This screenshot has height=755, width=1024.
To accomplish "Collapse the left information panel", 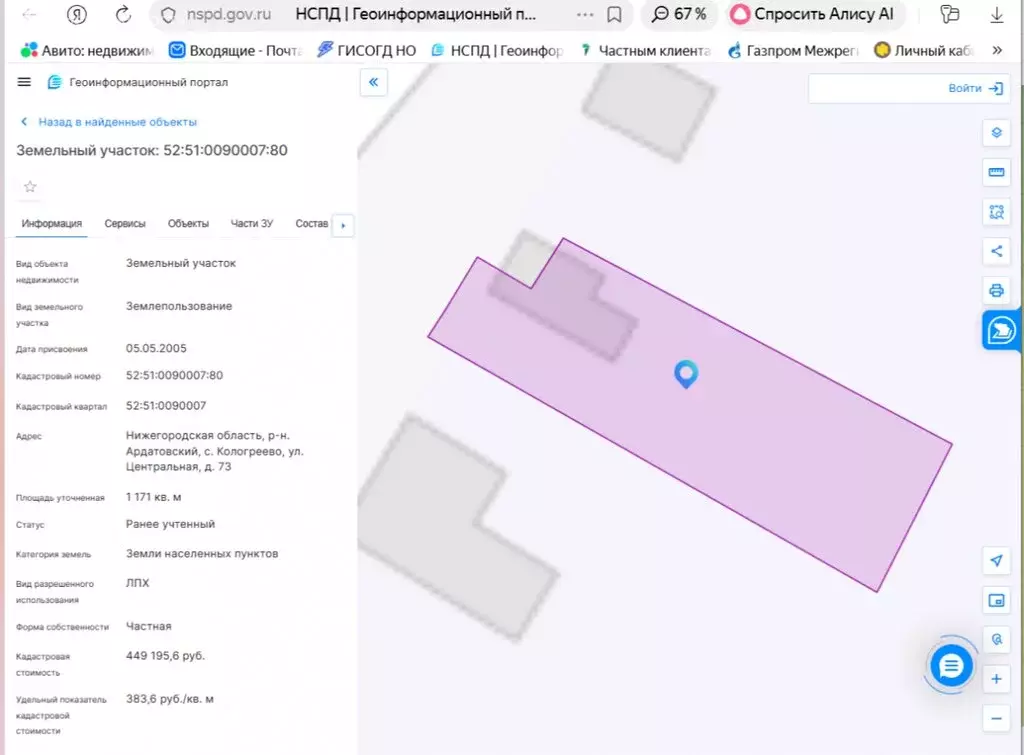I will [x=373, y=83].
